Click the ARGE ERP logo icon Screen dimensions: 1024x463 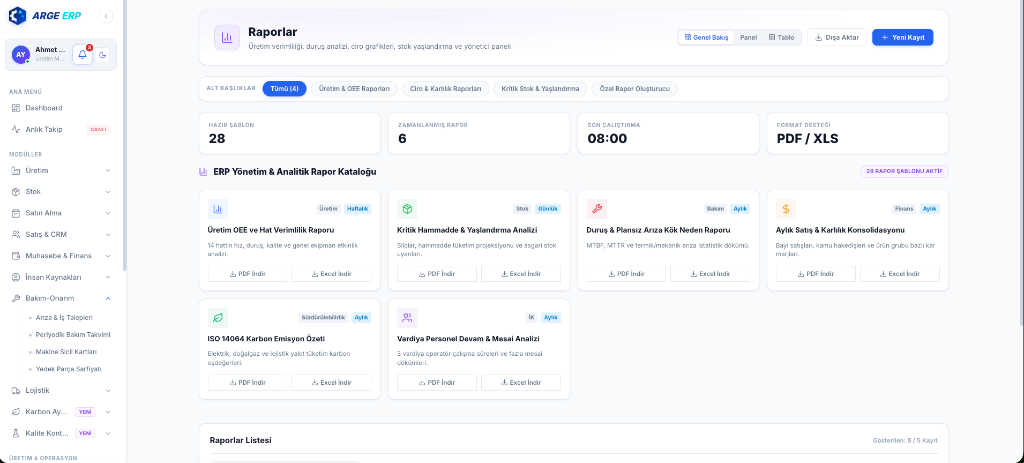[x=18, y=16]
